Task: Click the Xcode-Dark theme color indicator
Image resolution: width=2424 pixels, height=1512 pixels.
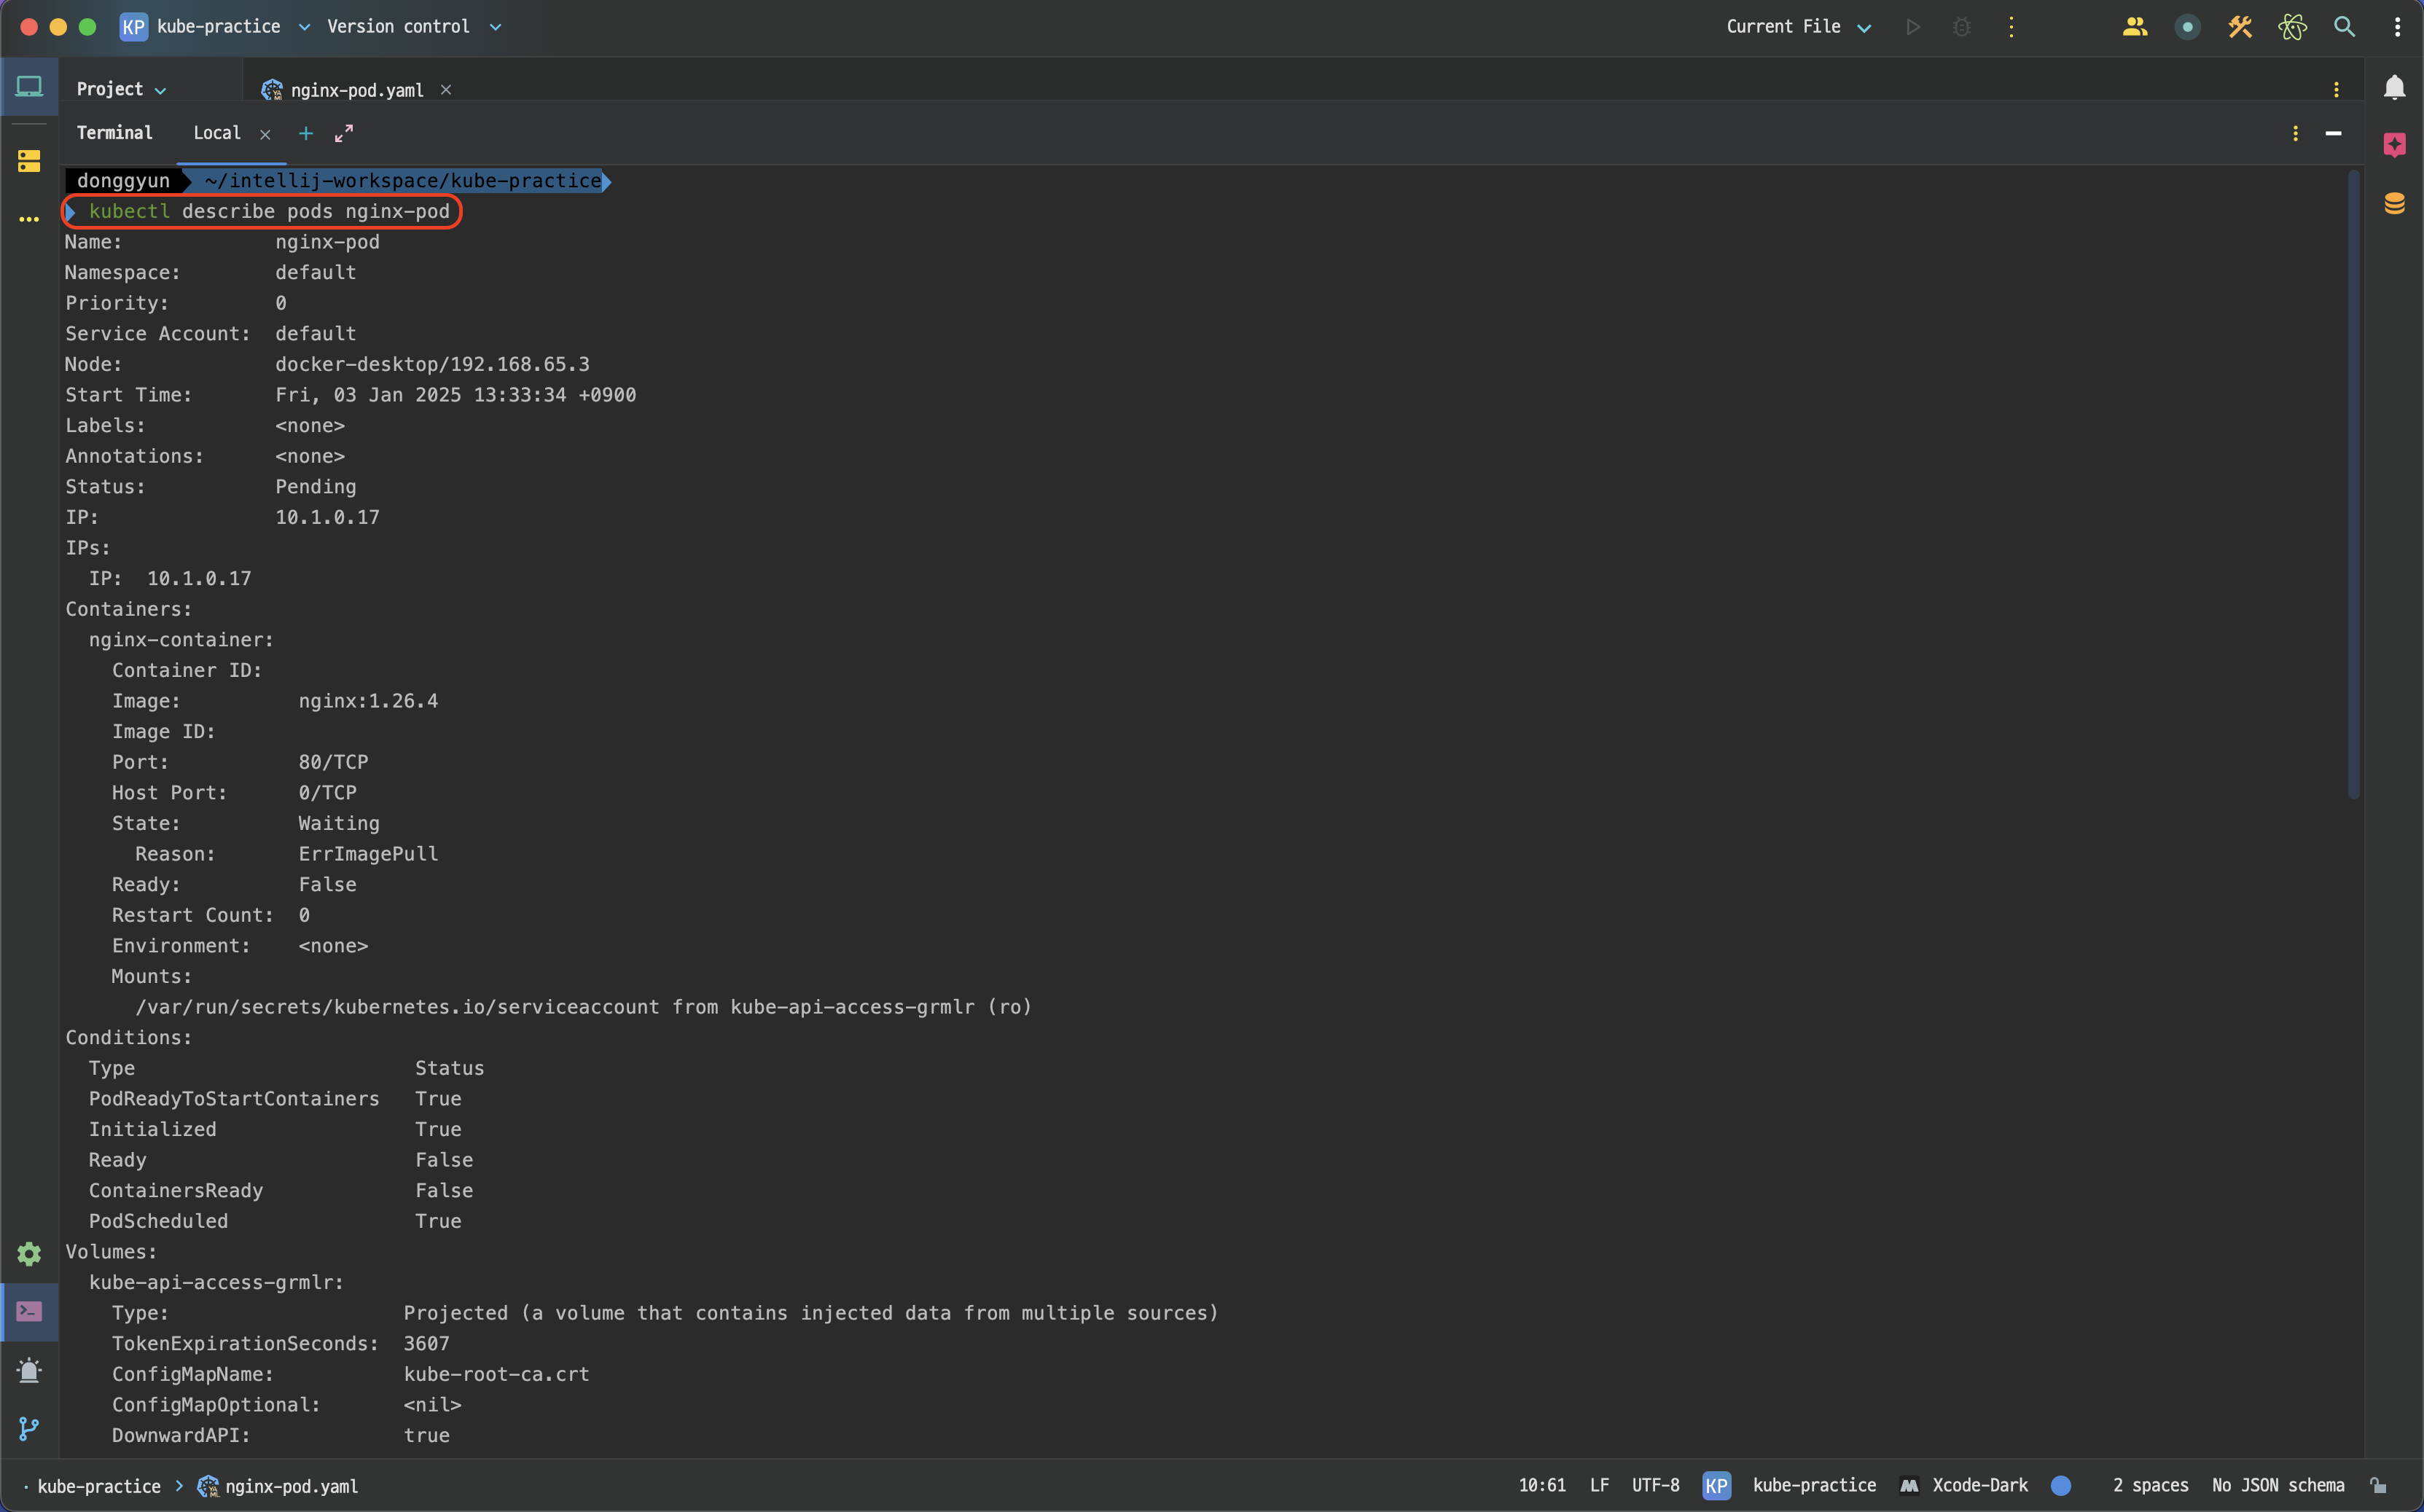Action: 2060,1486
